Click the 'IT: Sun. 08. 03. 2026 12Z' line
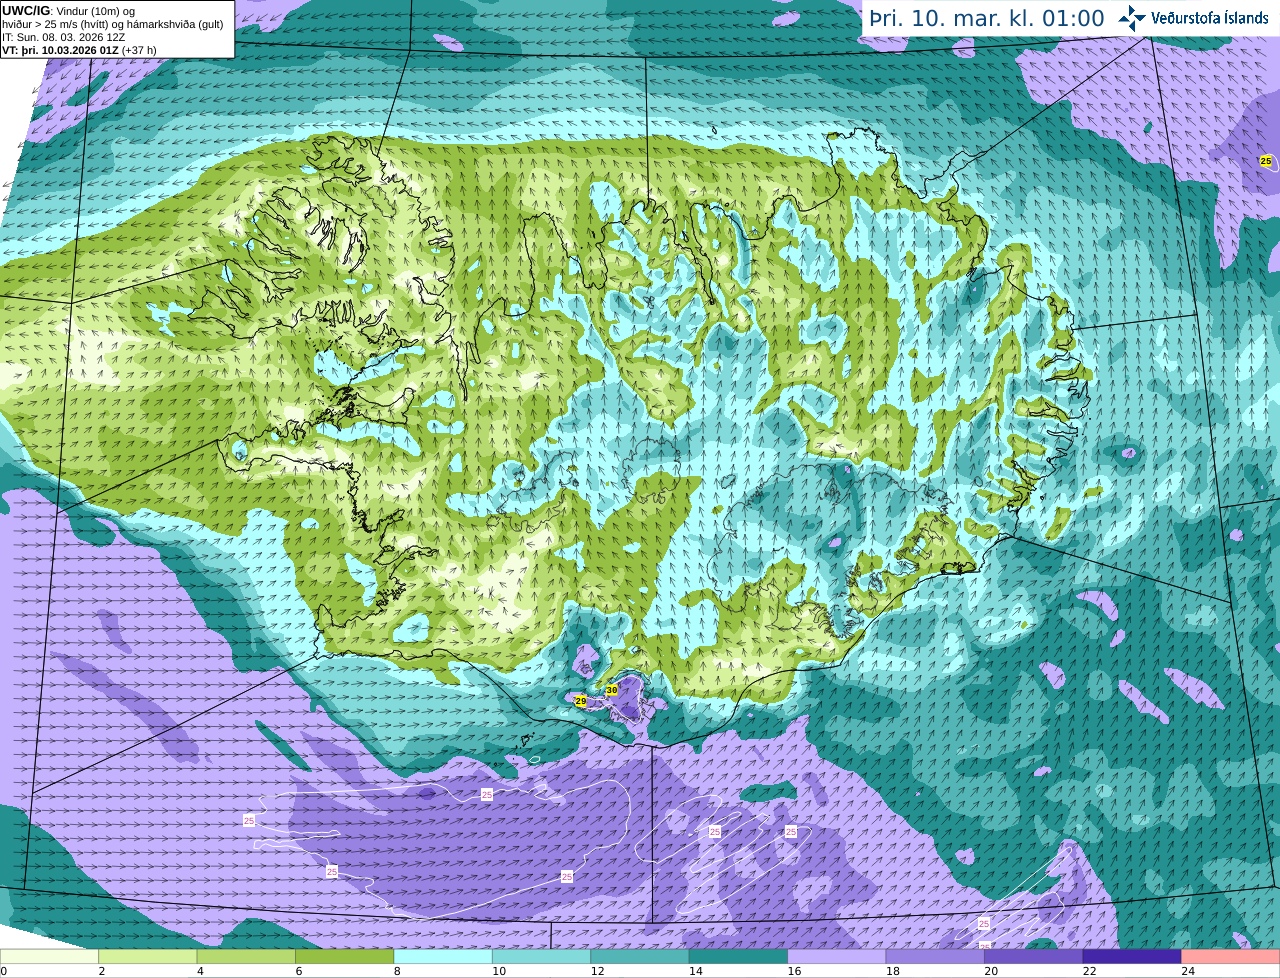This screenshot has height=978, width=1280. coord(63,37)
